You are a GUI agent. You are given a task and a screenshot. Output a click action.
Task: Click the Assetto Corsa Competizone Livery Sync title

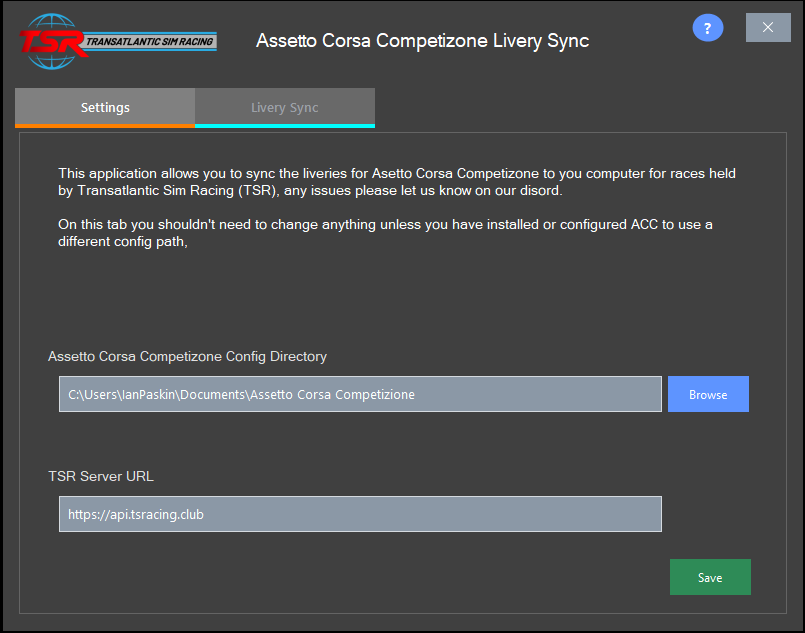point(423,41)
